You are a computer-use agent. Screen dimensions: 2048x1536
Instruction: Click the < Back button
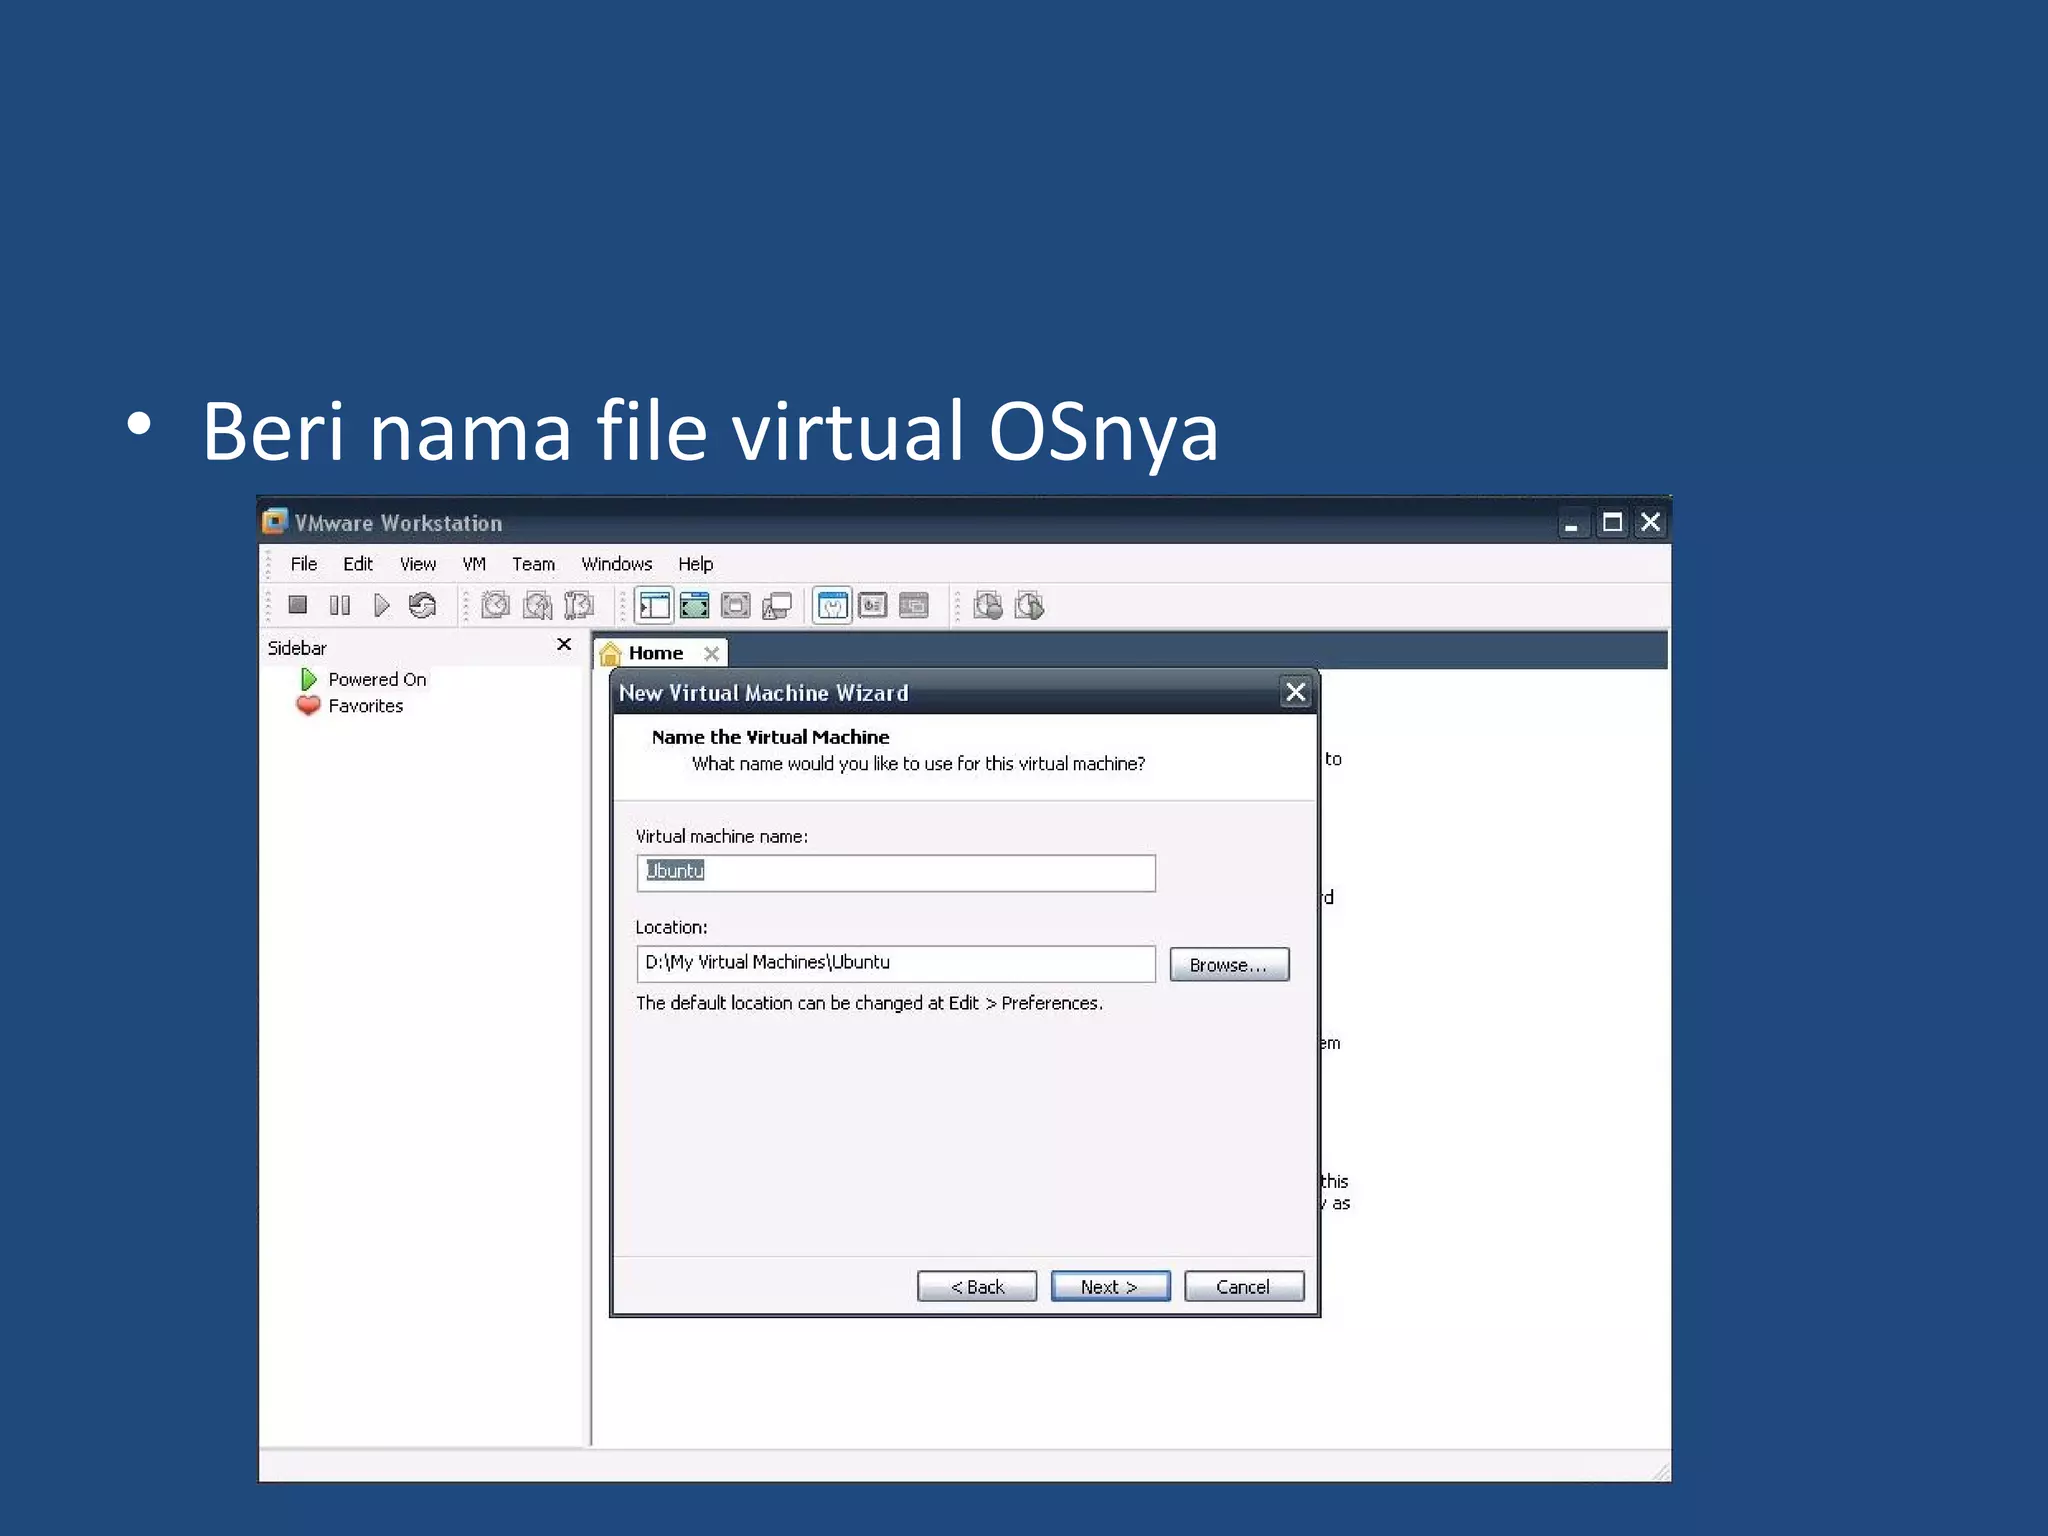pos(977,1287)
